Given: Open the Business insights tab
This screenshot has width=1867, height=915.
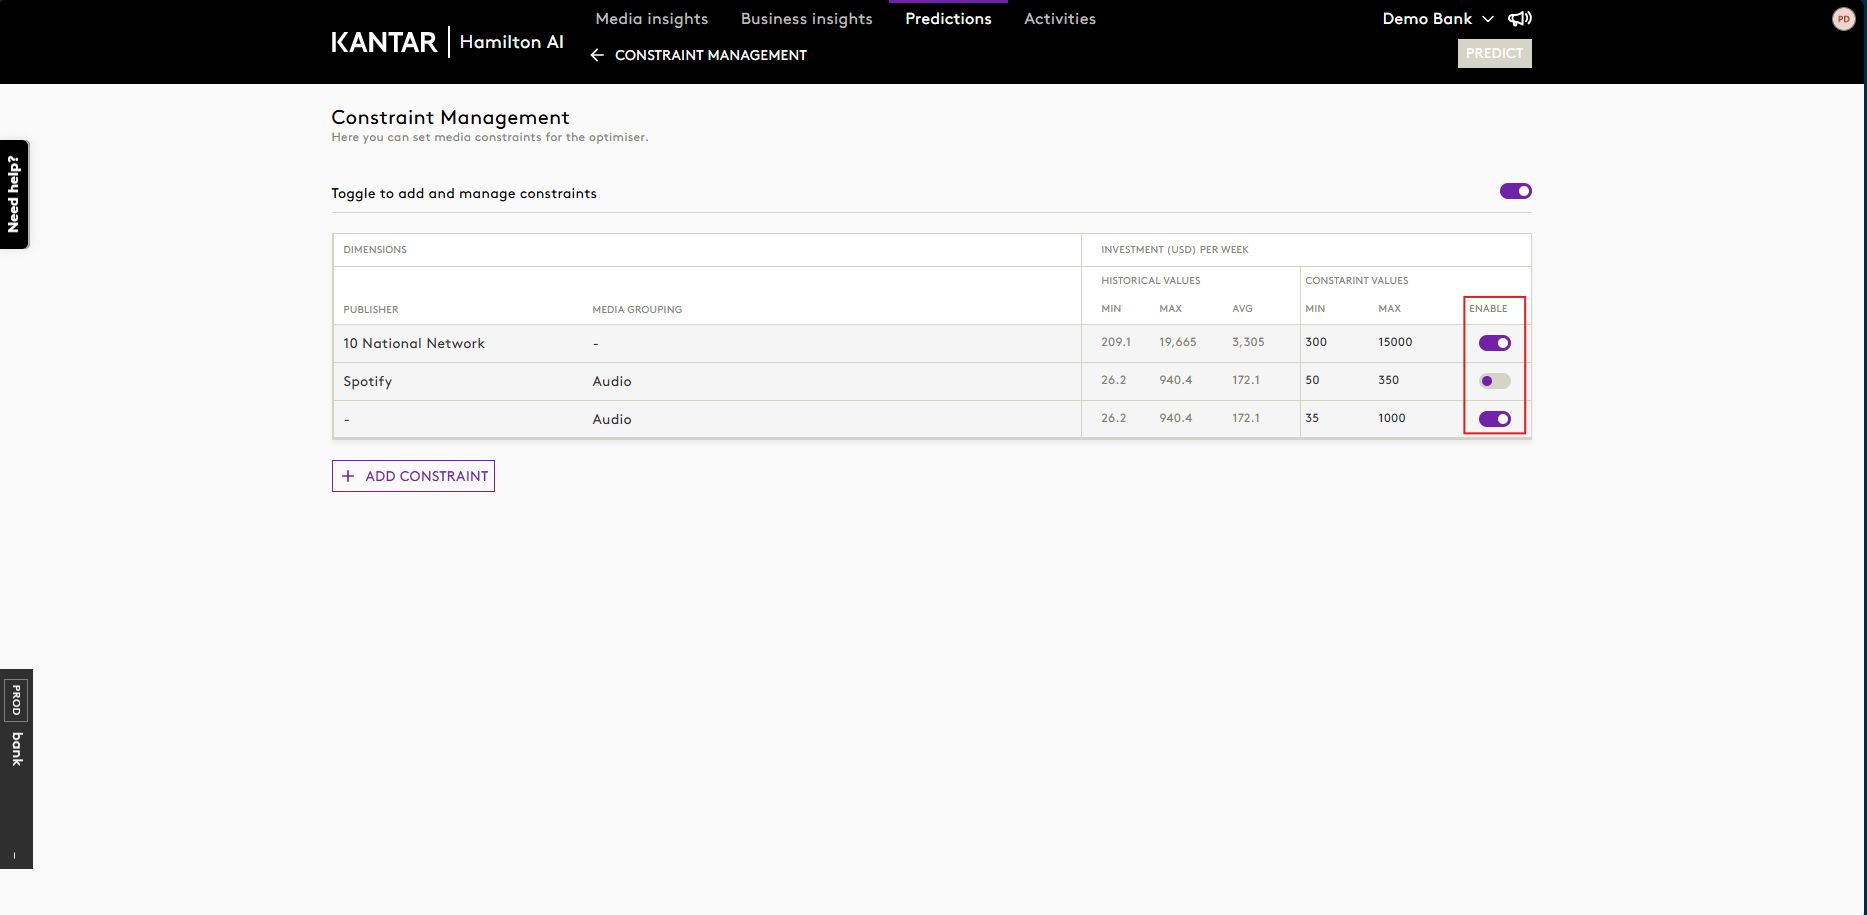Looking at the screenshot, I should coord(806,19).
